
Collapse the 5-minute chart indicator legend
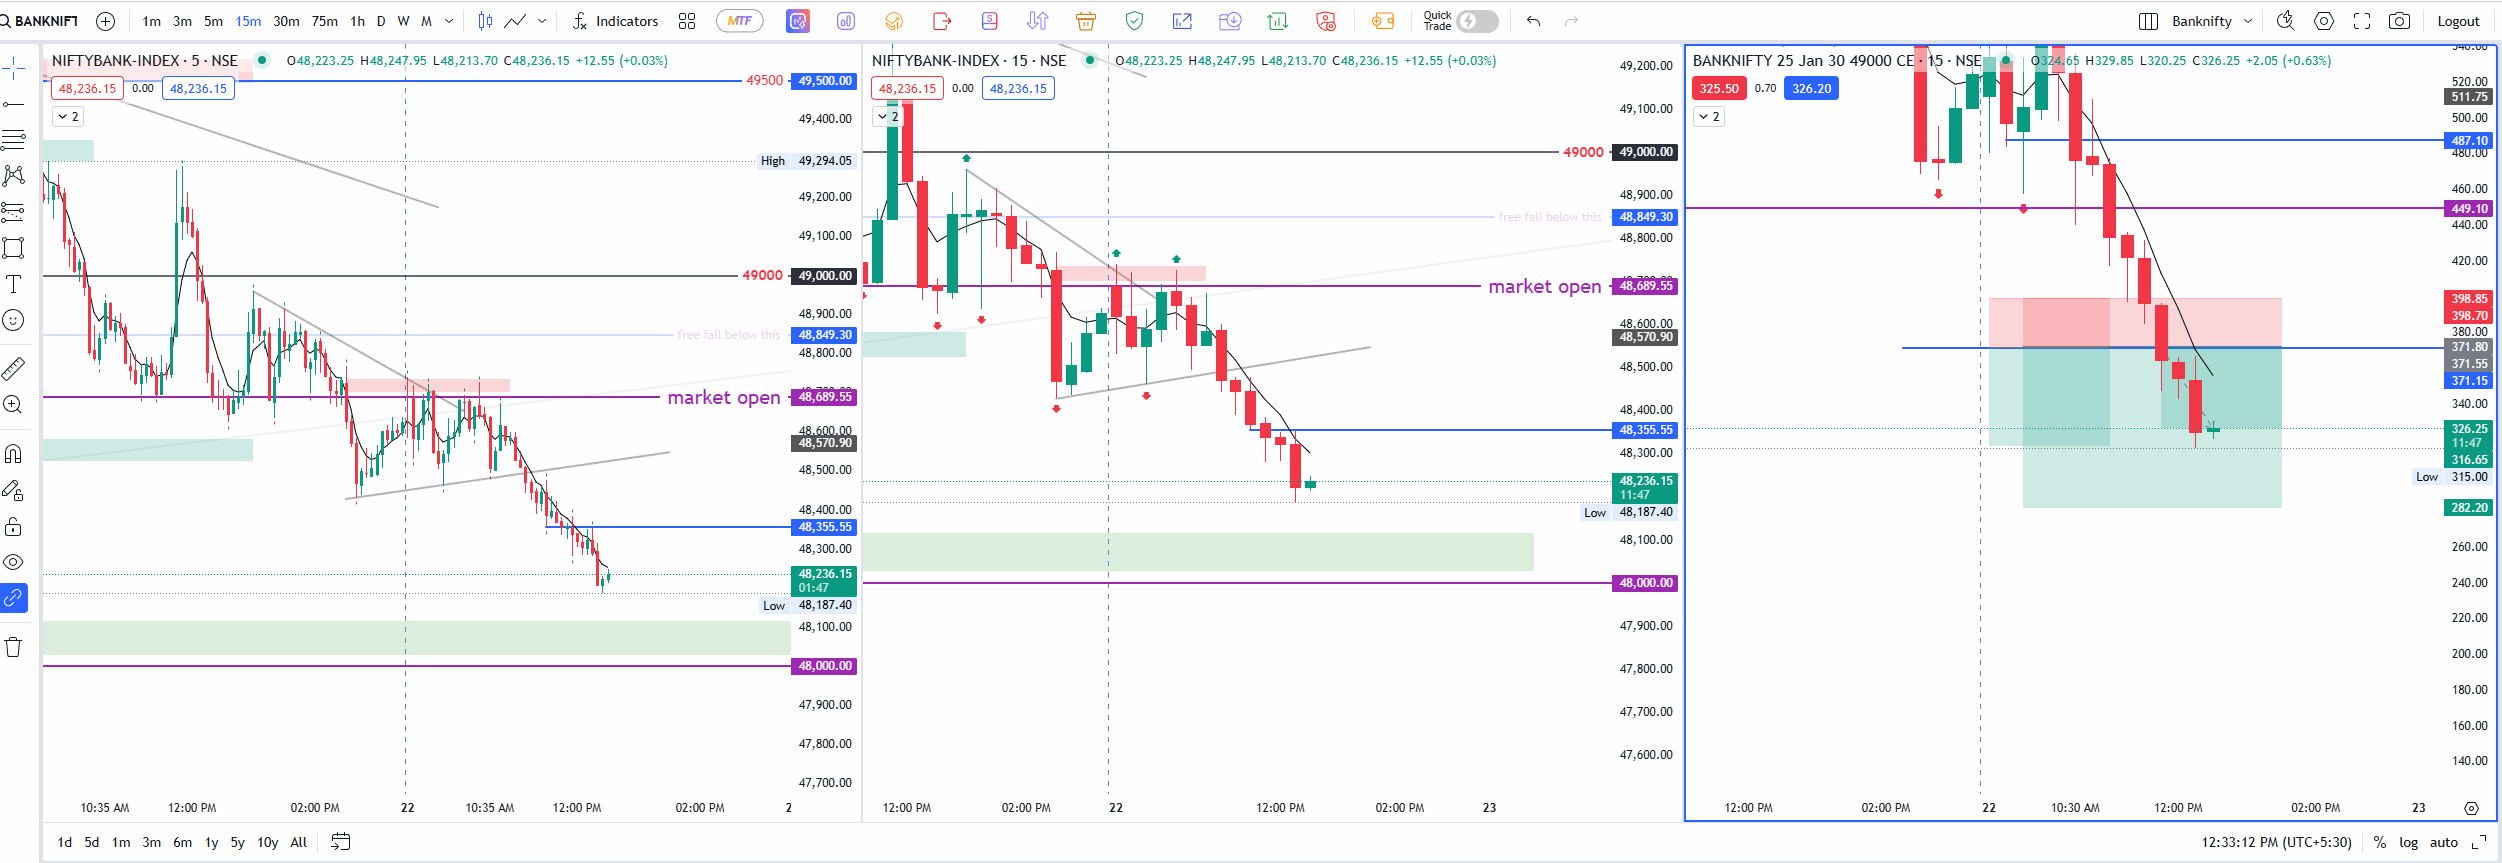(68, 117)
